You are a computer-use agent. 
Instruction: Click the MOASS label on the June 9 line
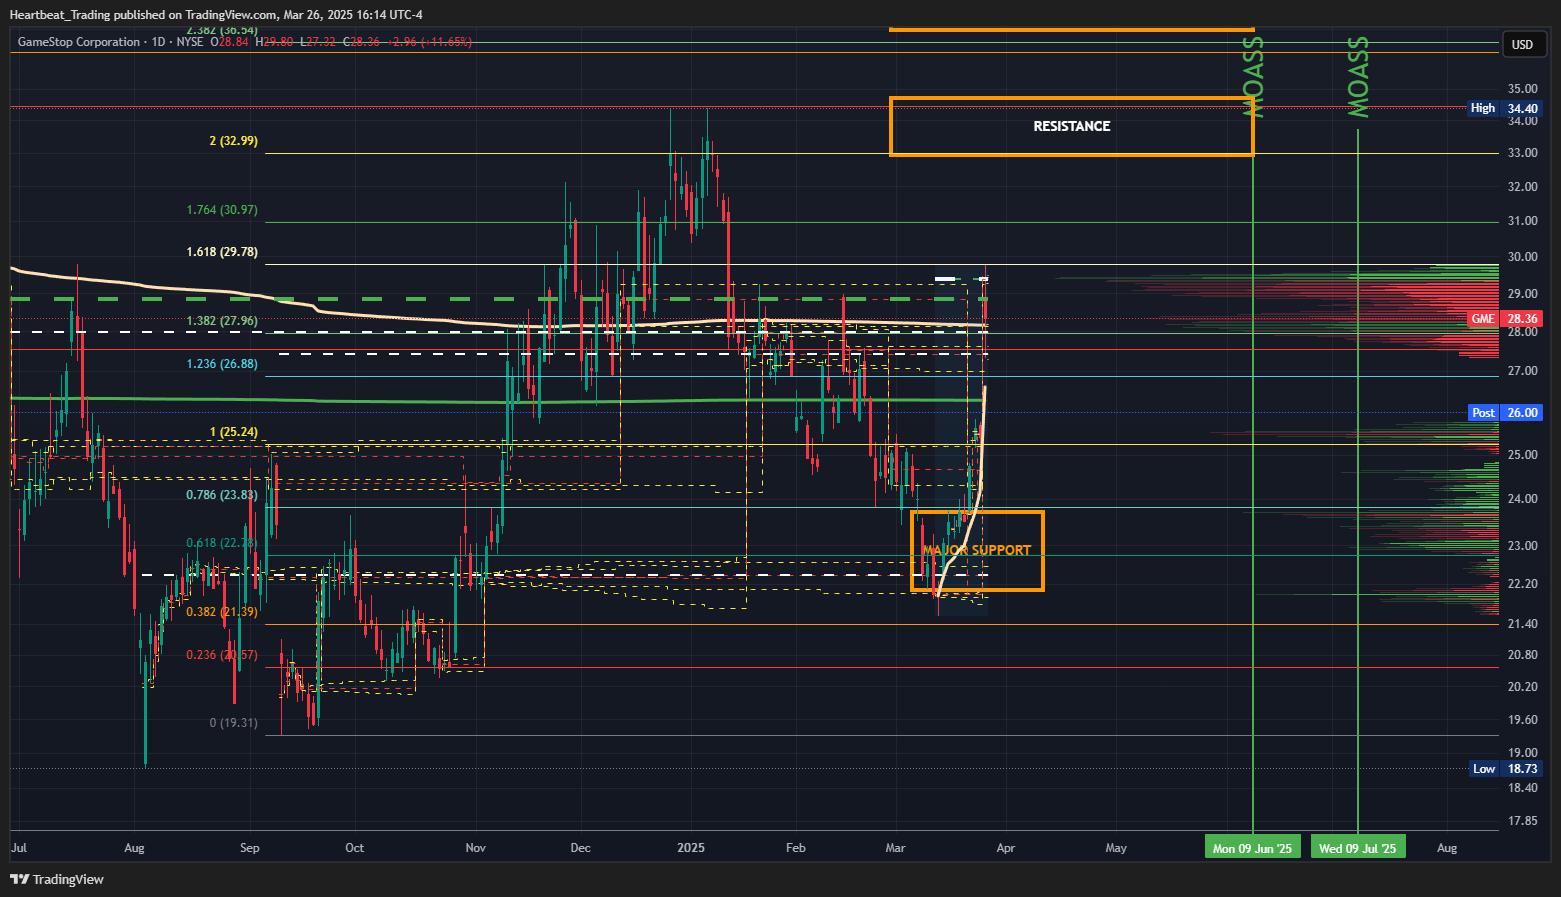click(1253, 77)
